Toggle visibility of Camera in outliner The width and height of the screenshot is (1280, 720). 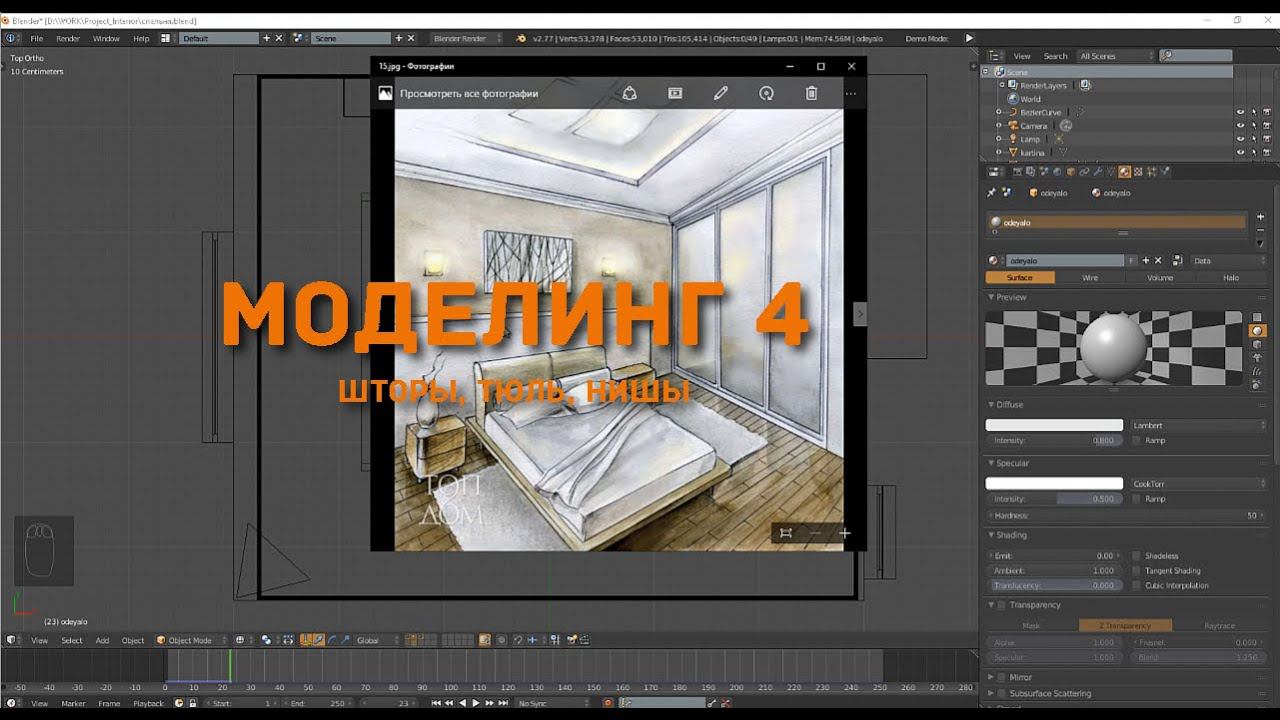(1241, 126)
